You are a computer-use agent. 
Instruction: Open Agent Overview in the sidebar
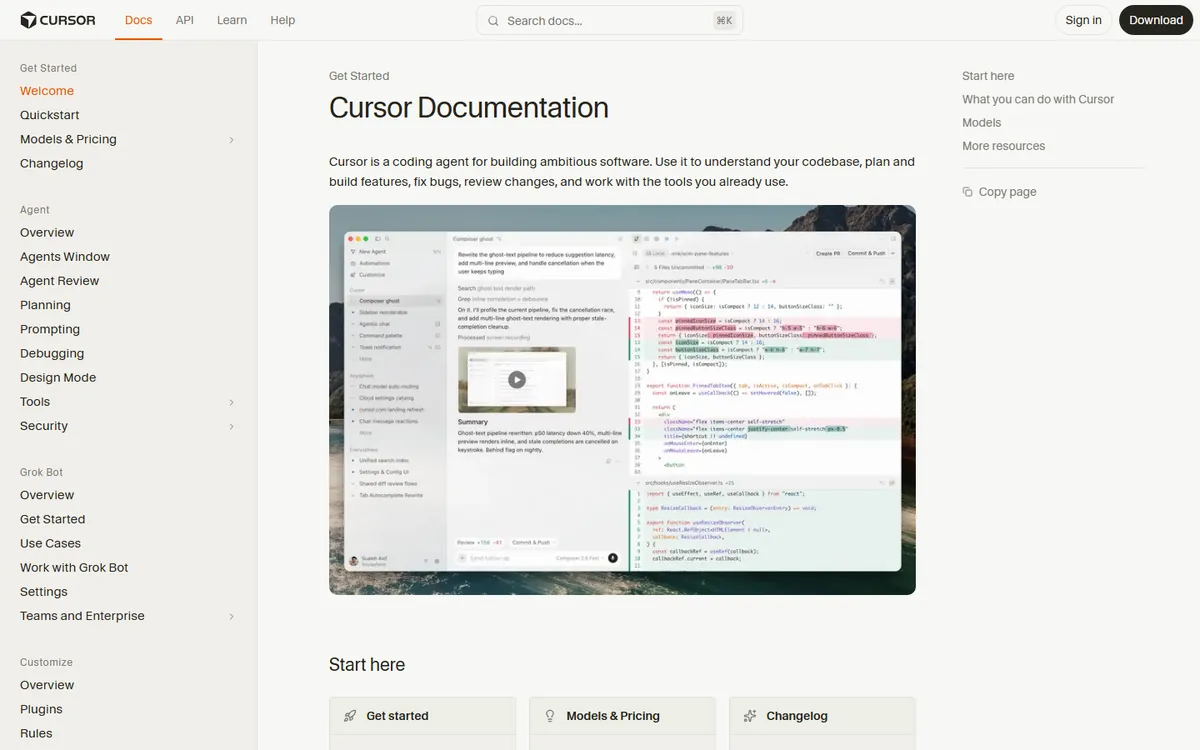(47, 232)
